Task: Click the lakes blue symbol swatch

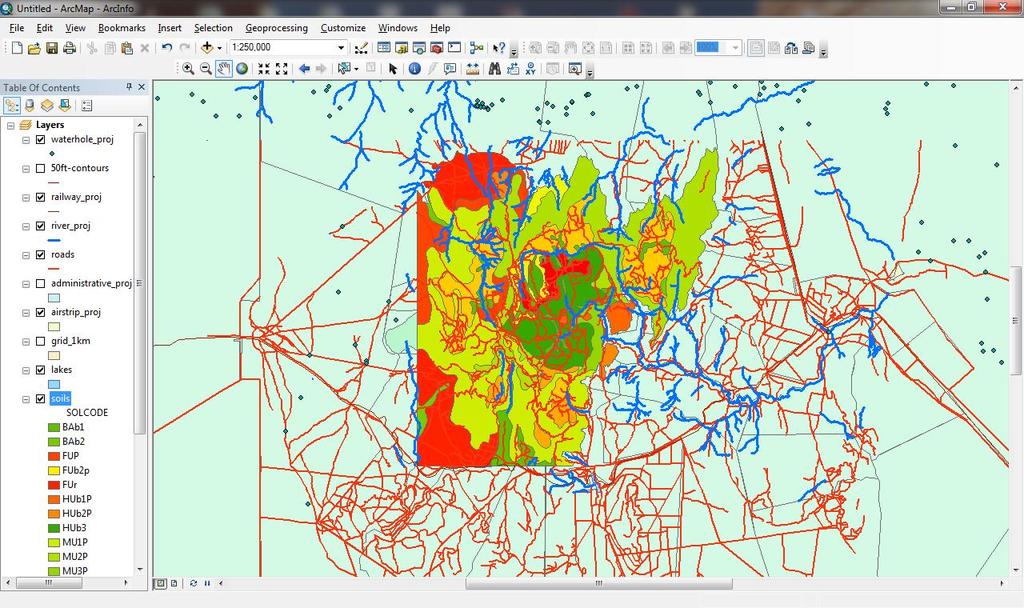Action: click(x=54, y=385)
